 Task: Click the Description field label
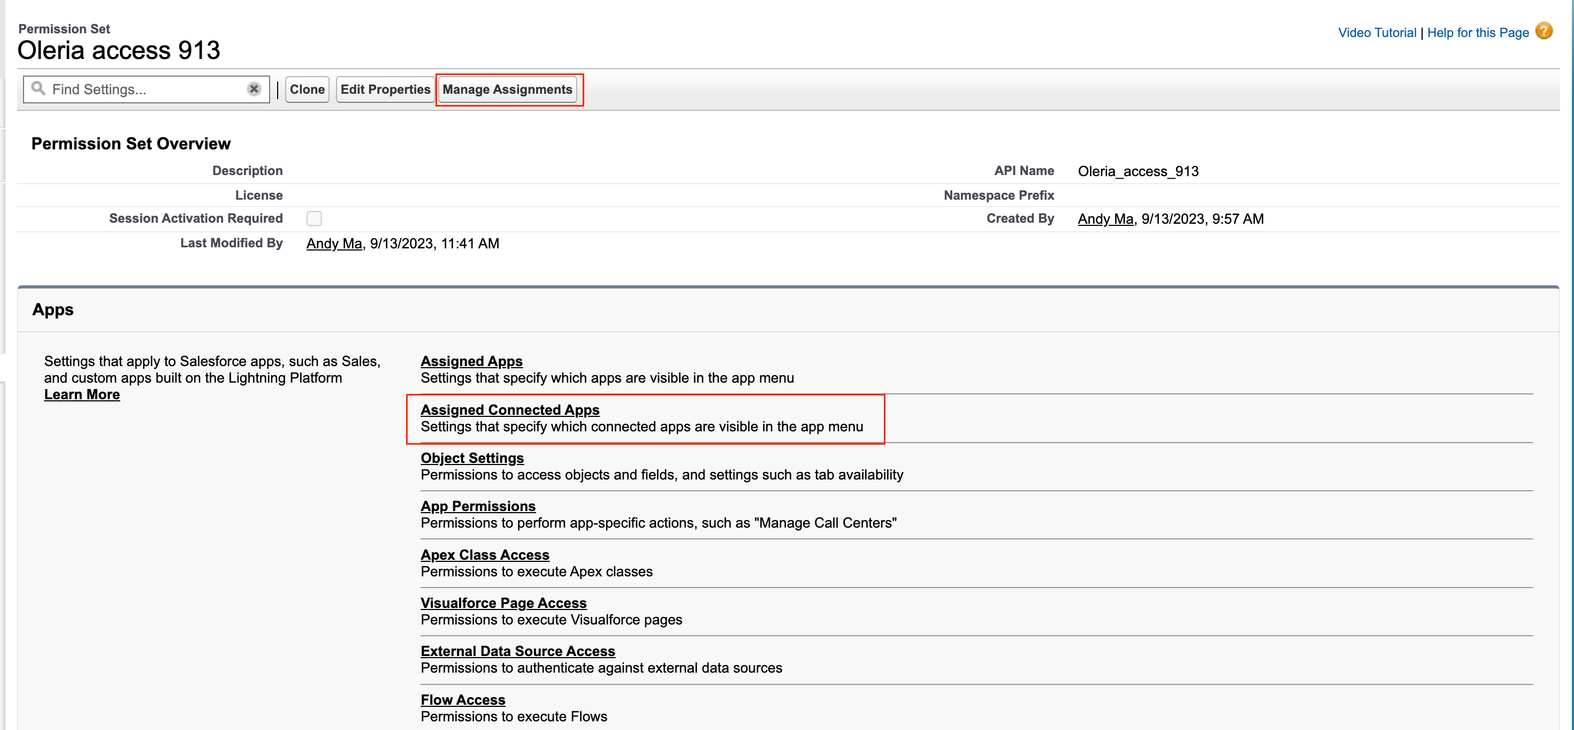click(x=247, y=171)
